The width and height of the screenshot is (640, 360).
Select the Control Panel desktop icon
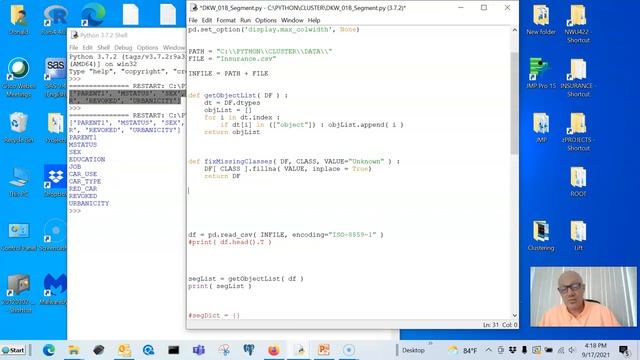19,237
